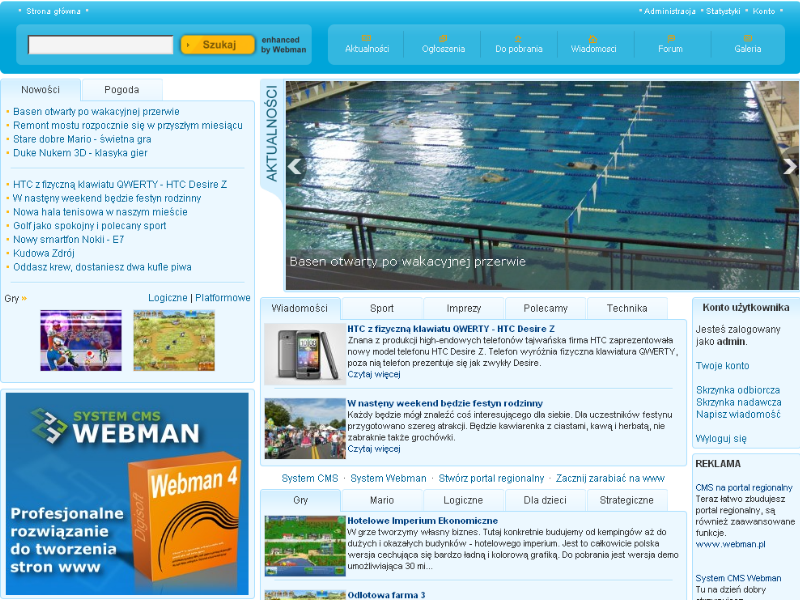Click the Webman 4 advertisement banner

click(126, 494)
